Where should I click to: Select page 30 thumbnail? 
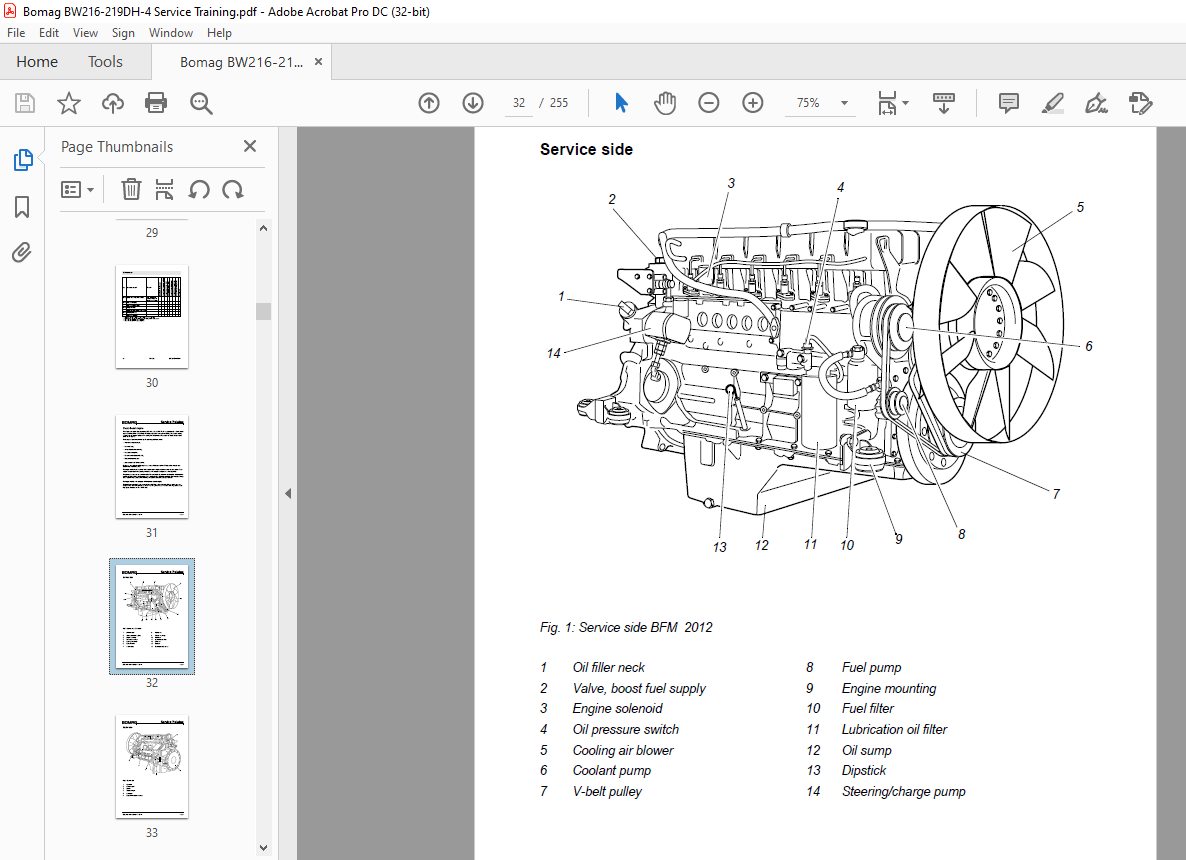click(152, 317)
